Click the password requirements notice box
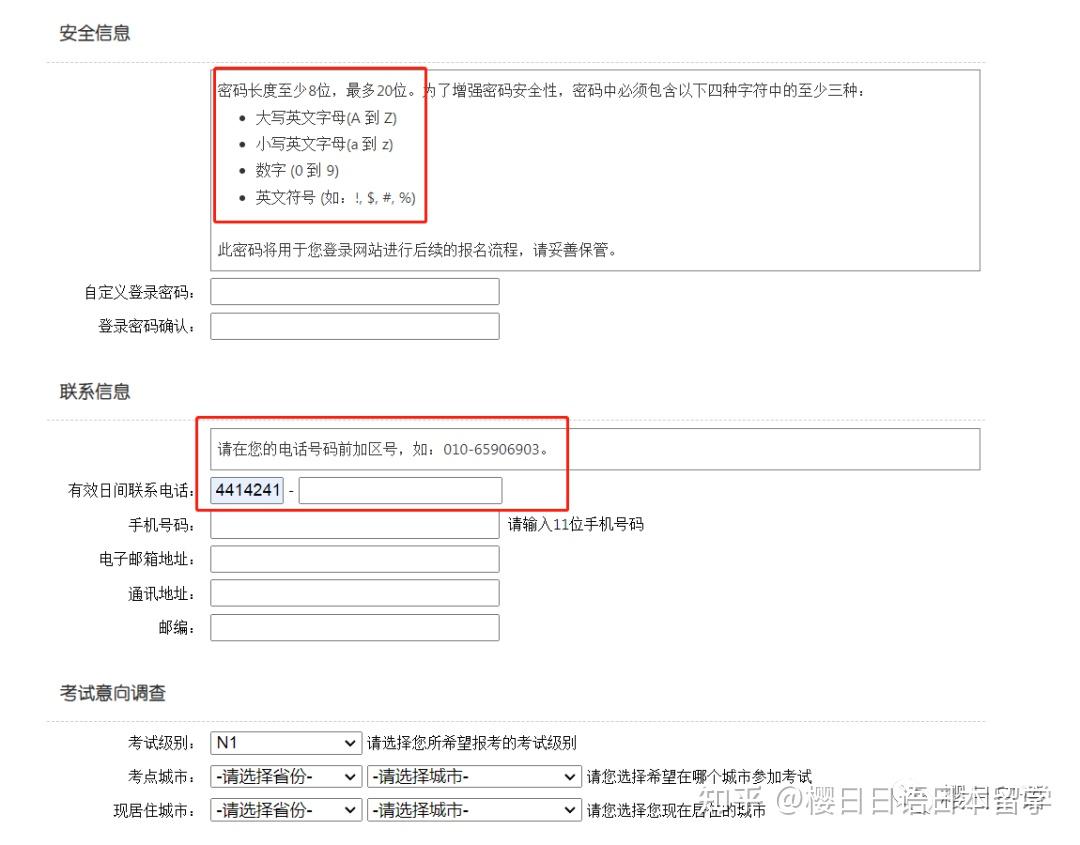The width and height of the screenshot is (1080, 845). 595,165
